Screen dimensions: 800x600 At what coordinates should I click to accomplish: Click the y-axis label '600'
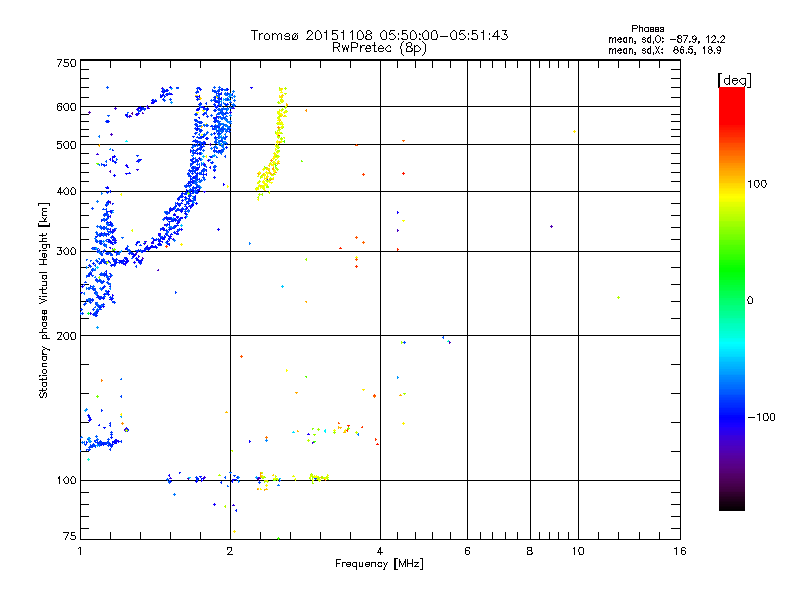(x=66, y=107)
